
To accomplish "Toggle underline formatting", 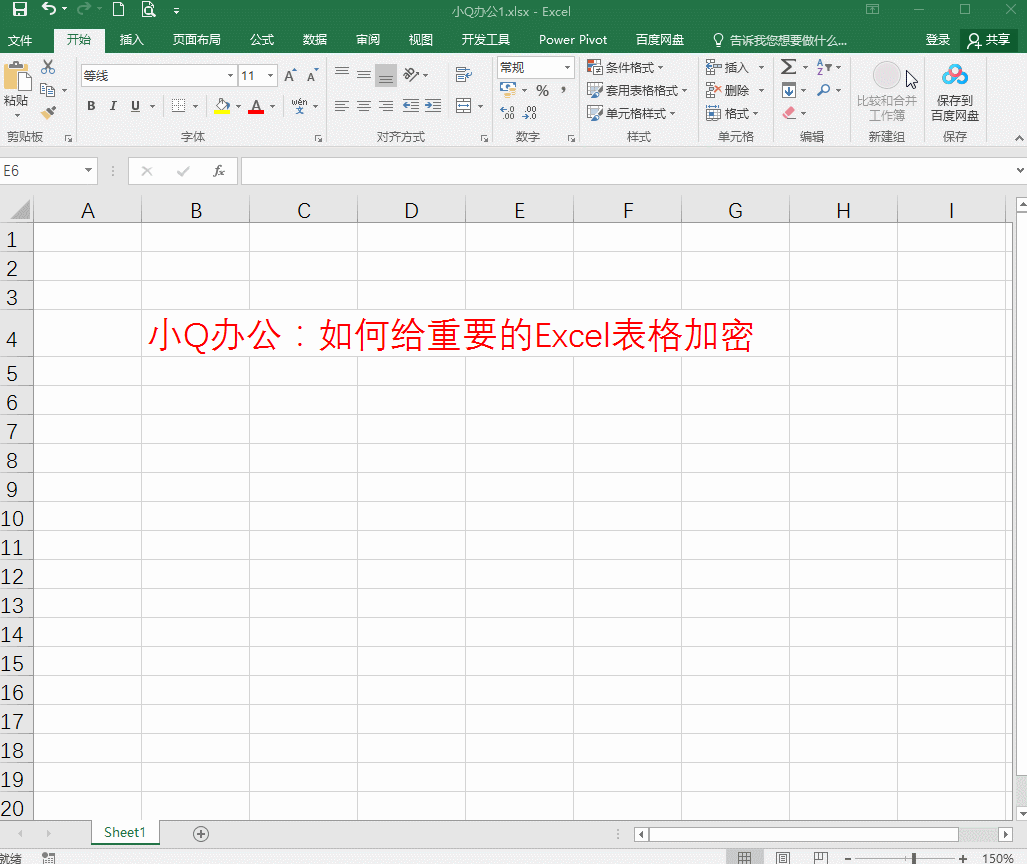I will coord(135,106).
